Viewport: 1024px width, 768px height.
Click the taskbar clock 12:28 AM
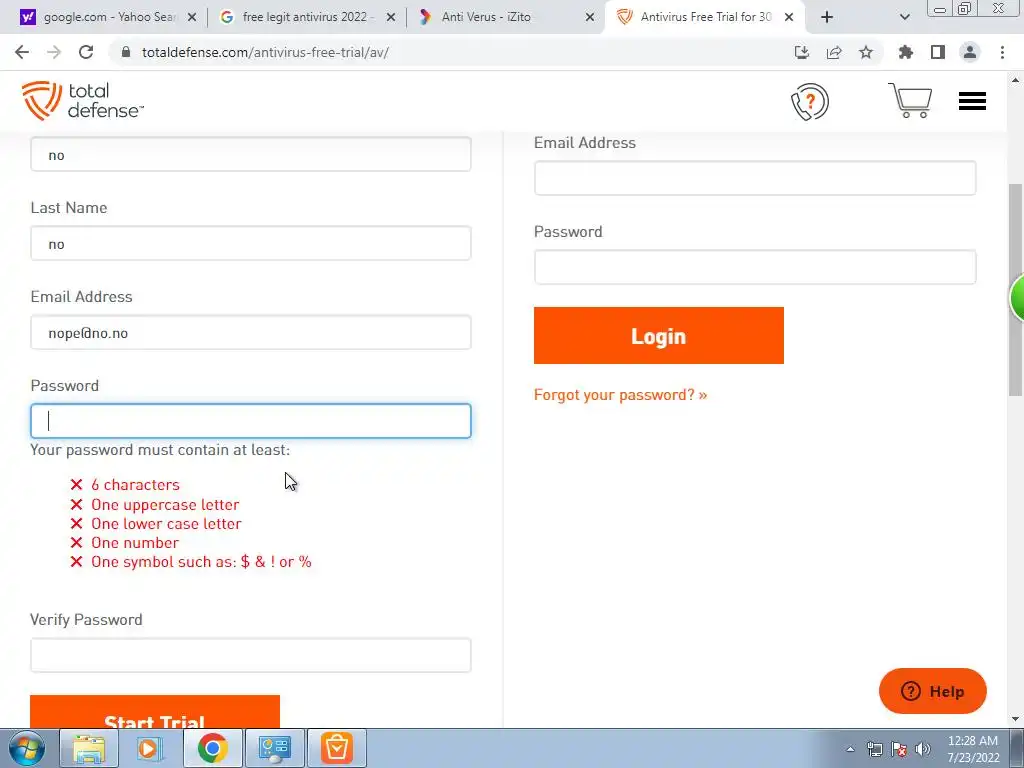click(973, 749)
